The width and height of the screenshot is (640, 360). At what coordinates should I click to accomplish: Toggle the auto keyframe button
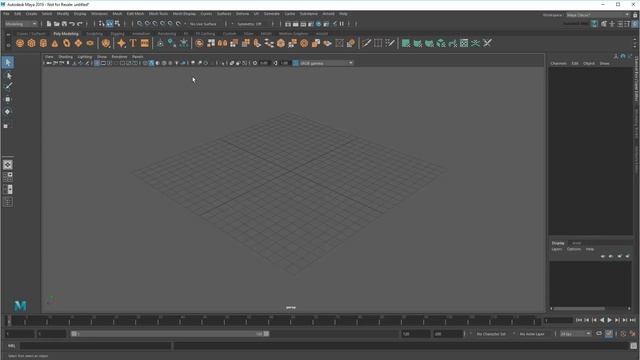609,334
